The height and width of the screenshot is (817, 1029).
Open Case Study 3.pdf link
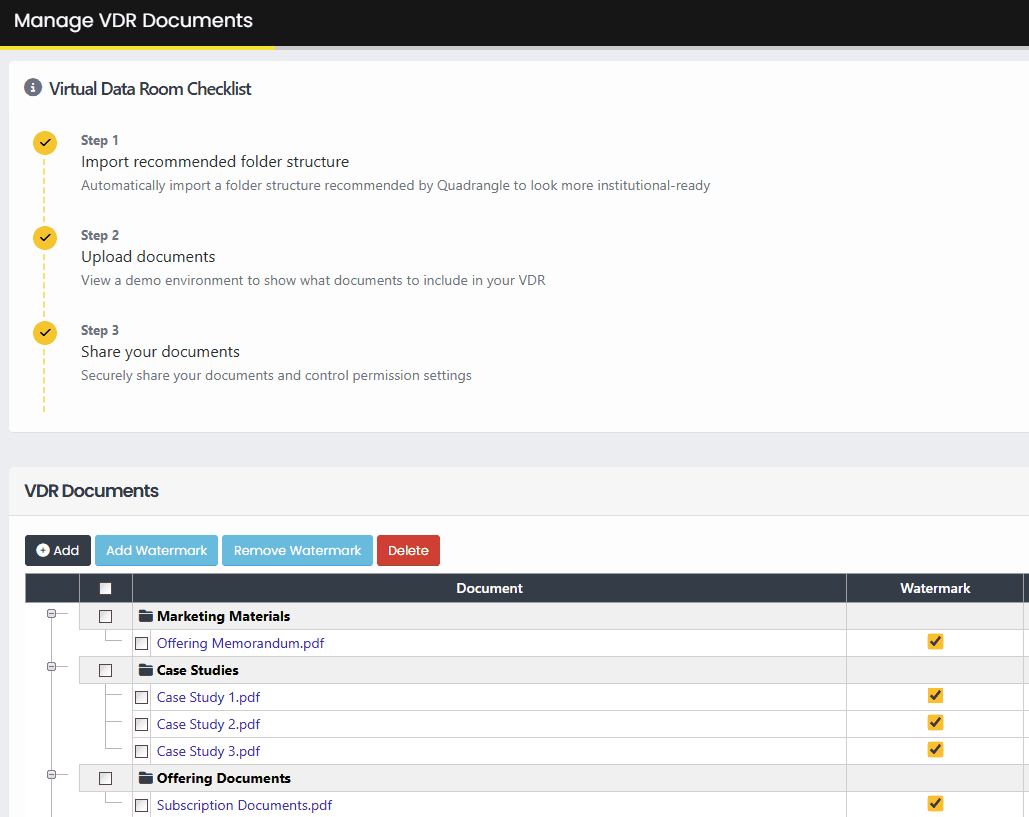click(x=208, y=751)
